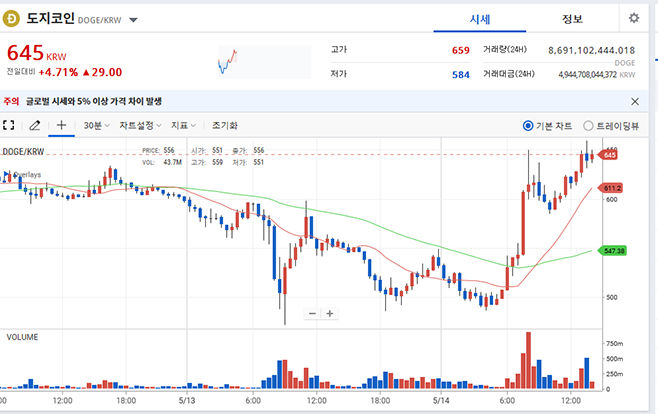Select the 트레이딩뷰 radio option
This screenshot has width=658, height=414.
pyautogui.click(x=588, y=126)
